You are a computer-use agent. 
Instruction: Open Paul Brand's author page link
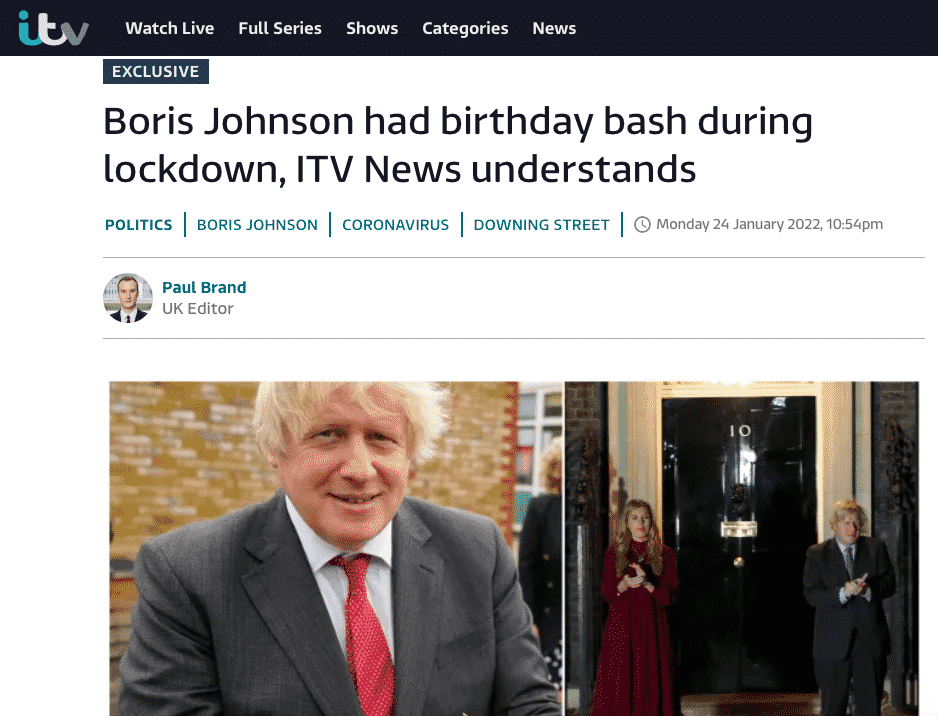tap(204, 287)
